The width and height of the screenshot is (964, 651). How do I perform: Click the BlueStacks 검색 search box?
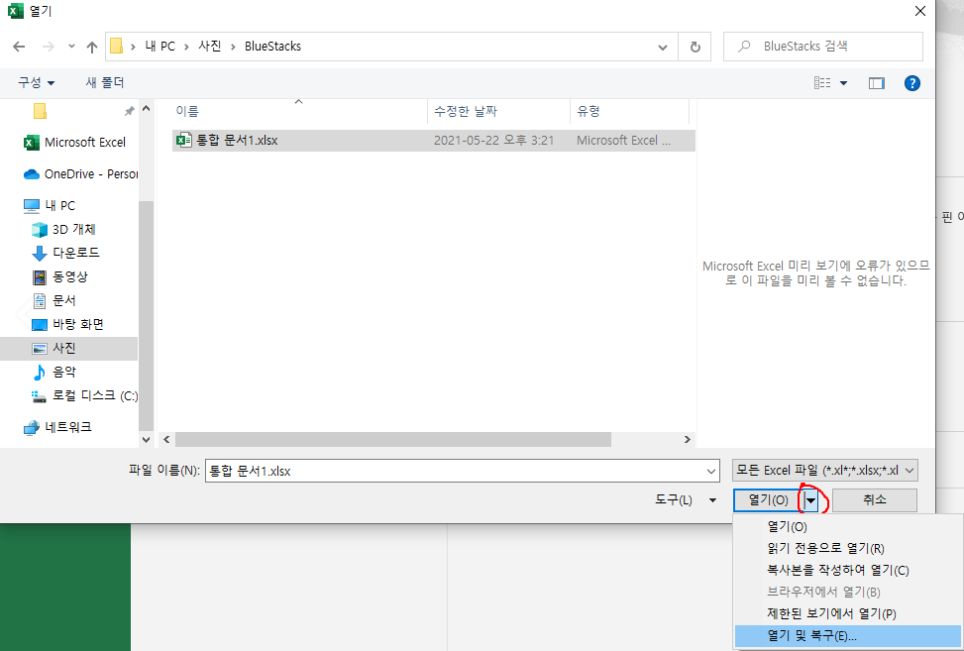[823, 46]
